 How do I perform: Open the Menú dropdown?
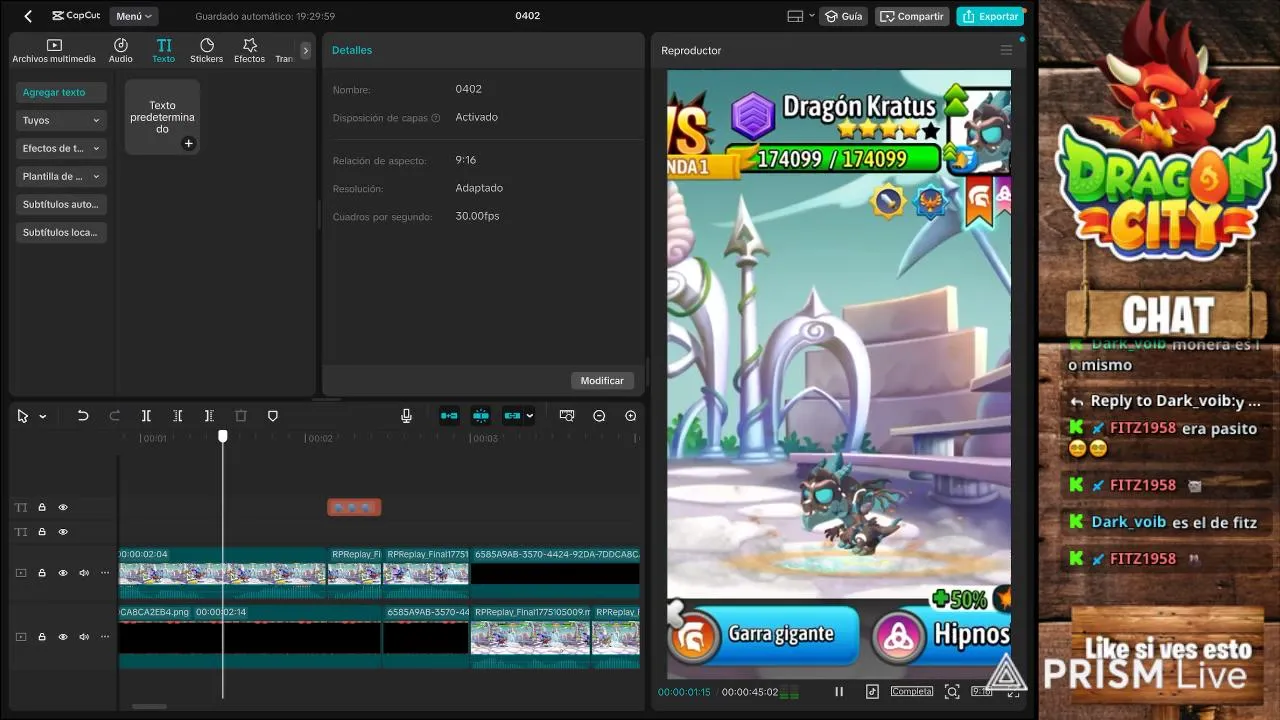point(134,16)
